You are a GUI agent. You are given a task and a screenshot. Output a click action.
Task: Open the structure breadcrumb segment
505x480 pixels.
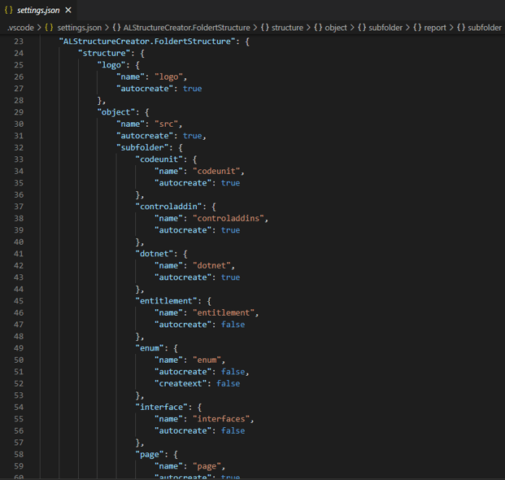[x=287, y=28]
